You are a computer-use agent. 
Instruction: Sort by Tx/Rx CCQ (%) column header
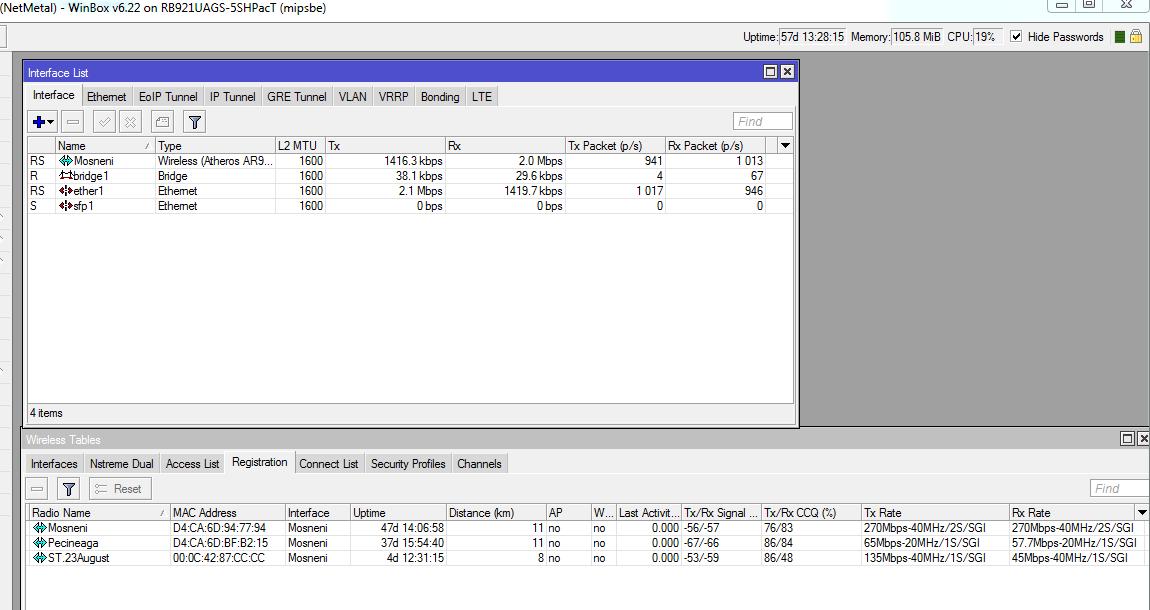click(x=812, y=512)
